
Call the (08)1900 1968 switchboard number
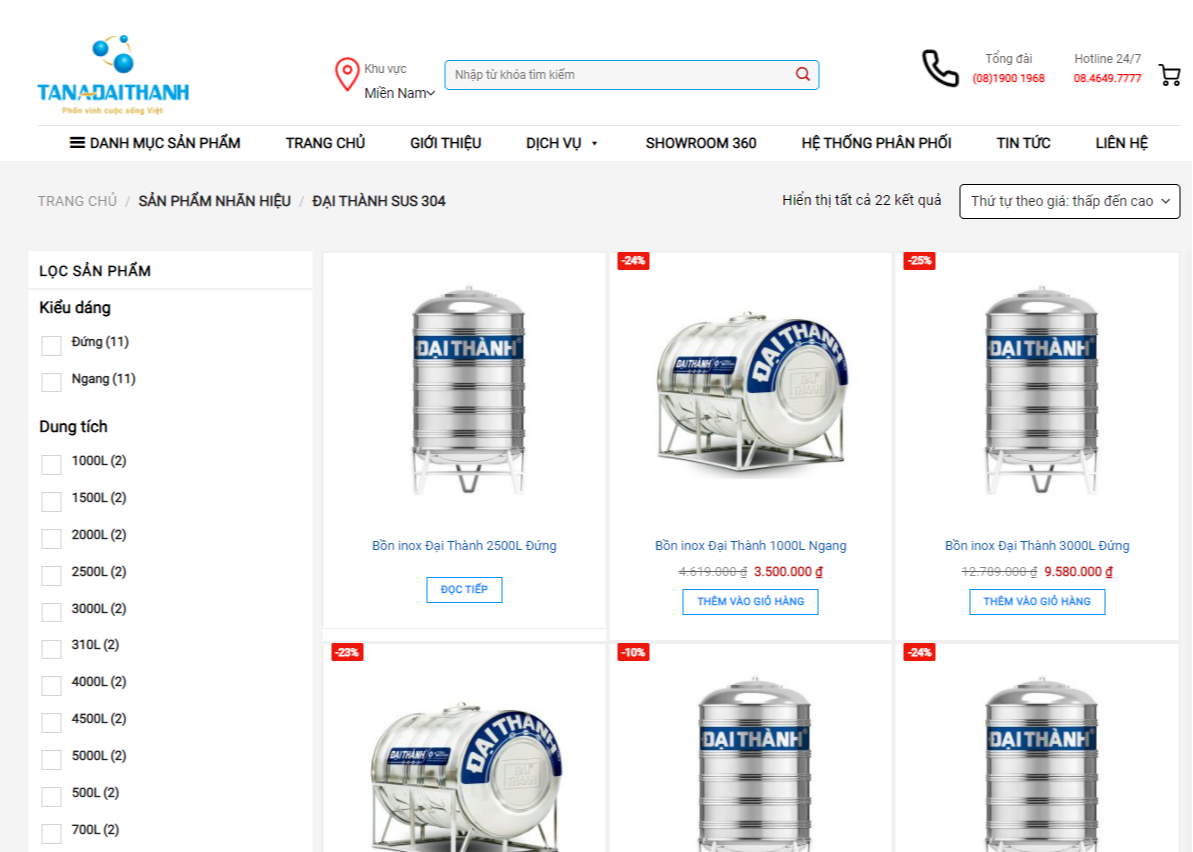[1008, 78]
